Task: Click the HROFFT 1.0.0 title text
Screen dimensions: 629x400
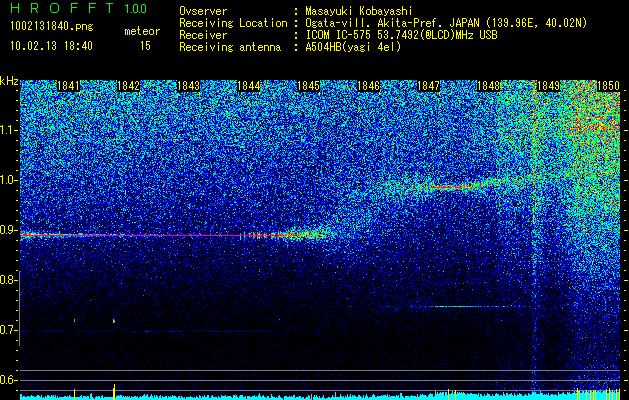Action: (79, 8)
